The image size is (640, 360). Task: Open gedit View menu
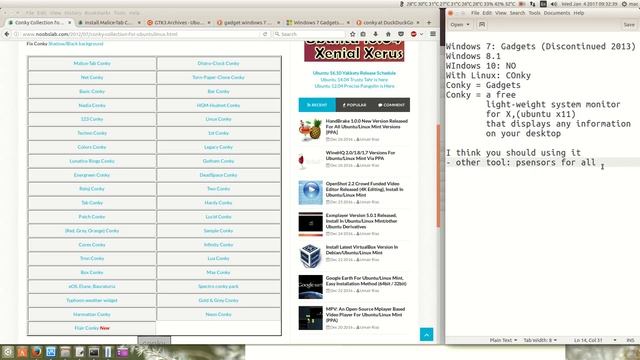501,13
